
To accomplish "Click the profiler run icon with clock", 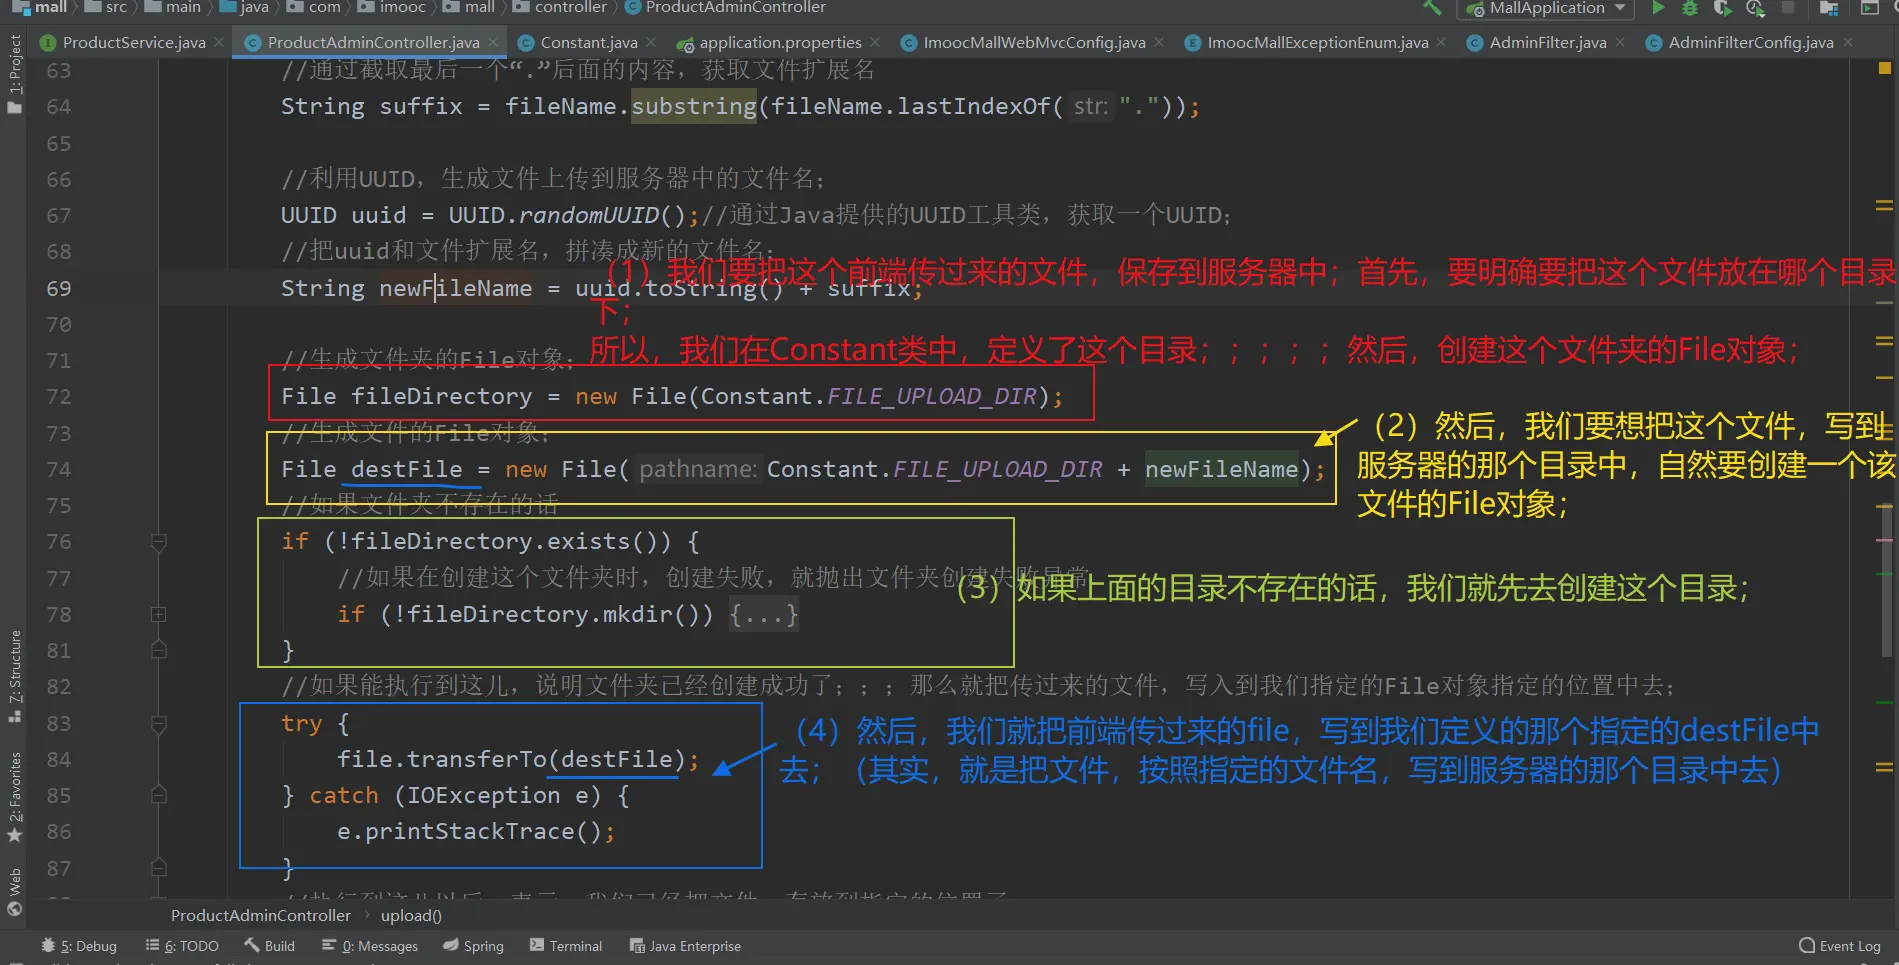I will (1755, 8).
